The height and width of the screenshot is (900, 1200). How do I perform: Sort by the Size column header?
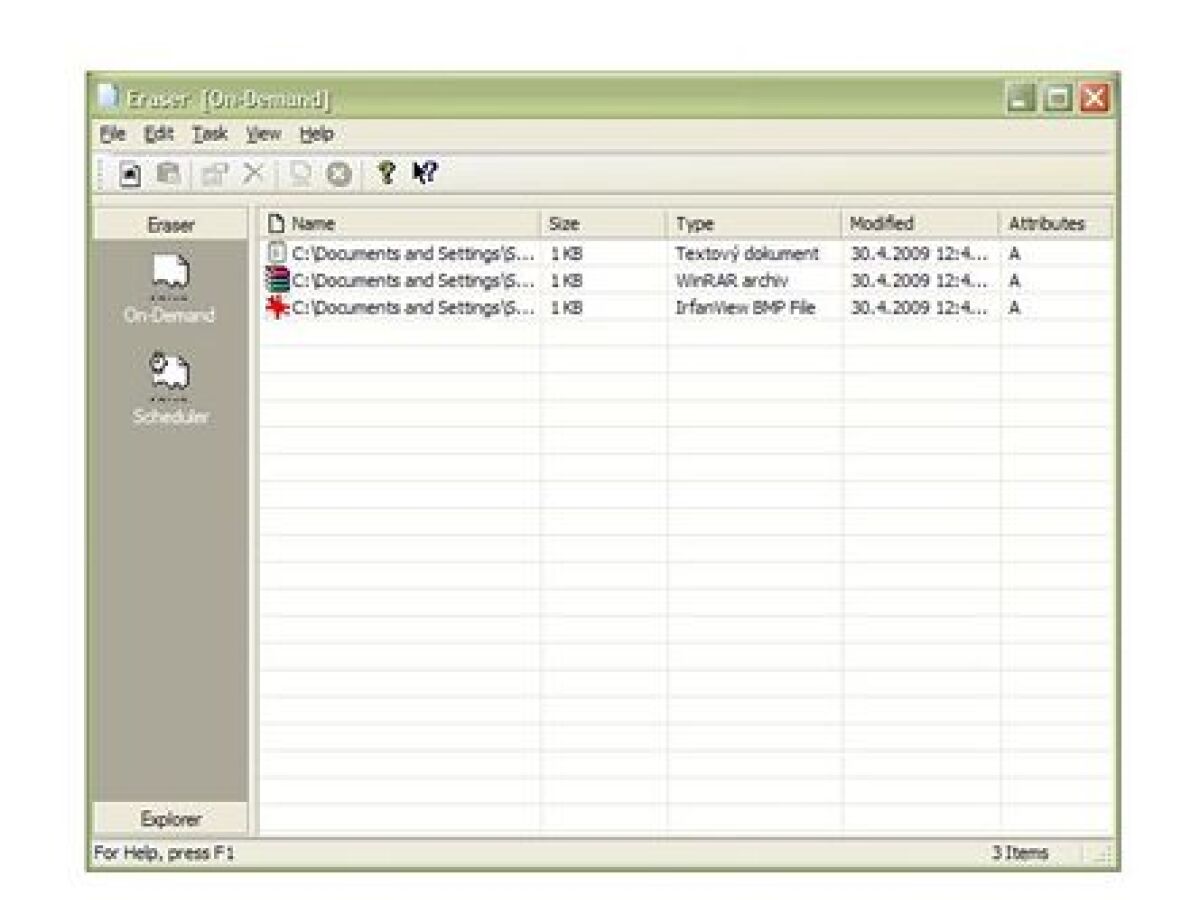(x=604, y=224)
